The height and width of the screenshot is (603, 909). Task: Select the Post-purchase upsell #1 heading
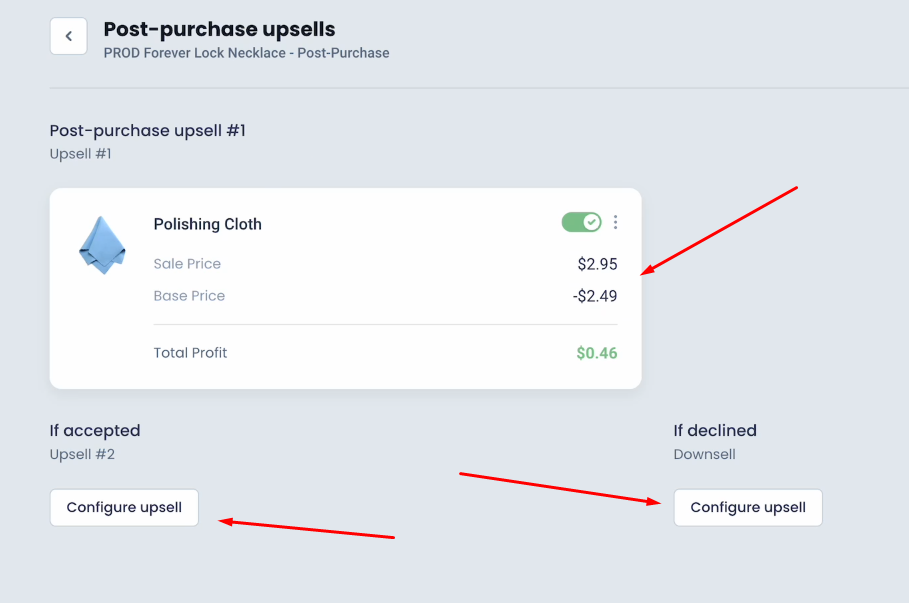(x=148, y=130)
